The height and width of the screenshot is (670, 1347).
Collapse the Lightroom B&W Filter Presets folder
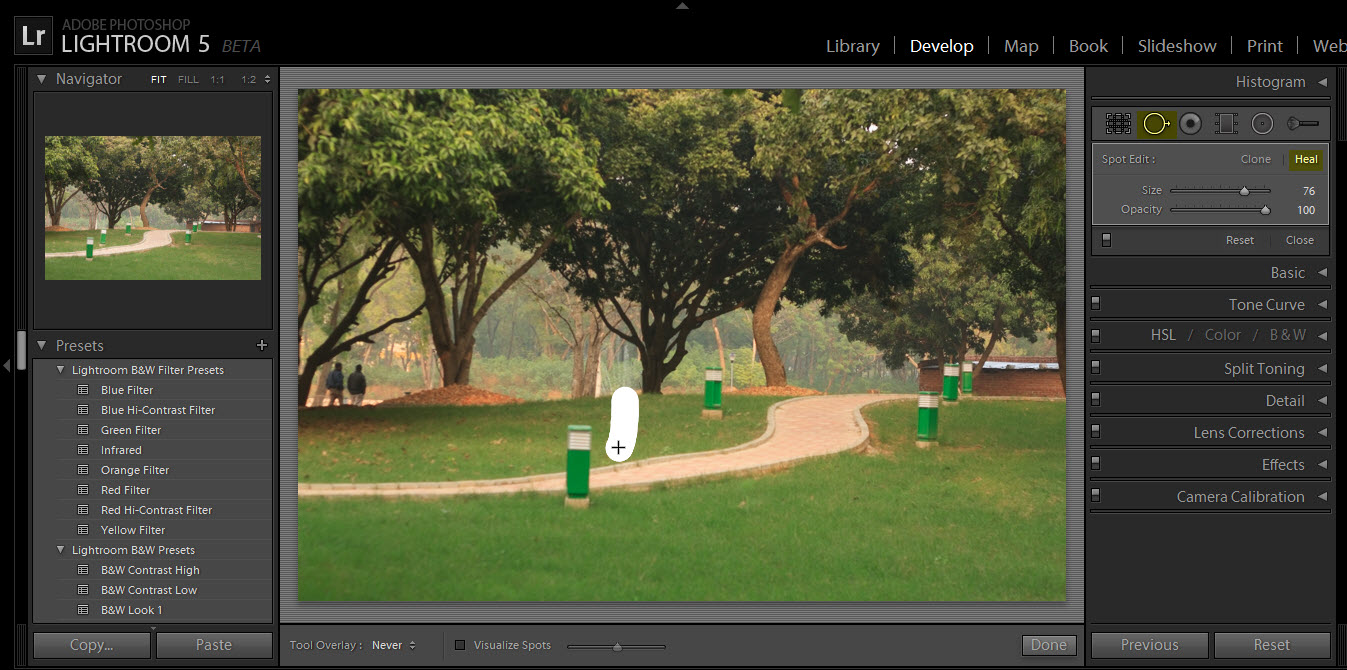point(60,370)
